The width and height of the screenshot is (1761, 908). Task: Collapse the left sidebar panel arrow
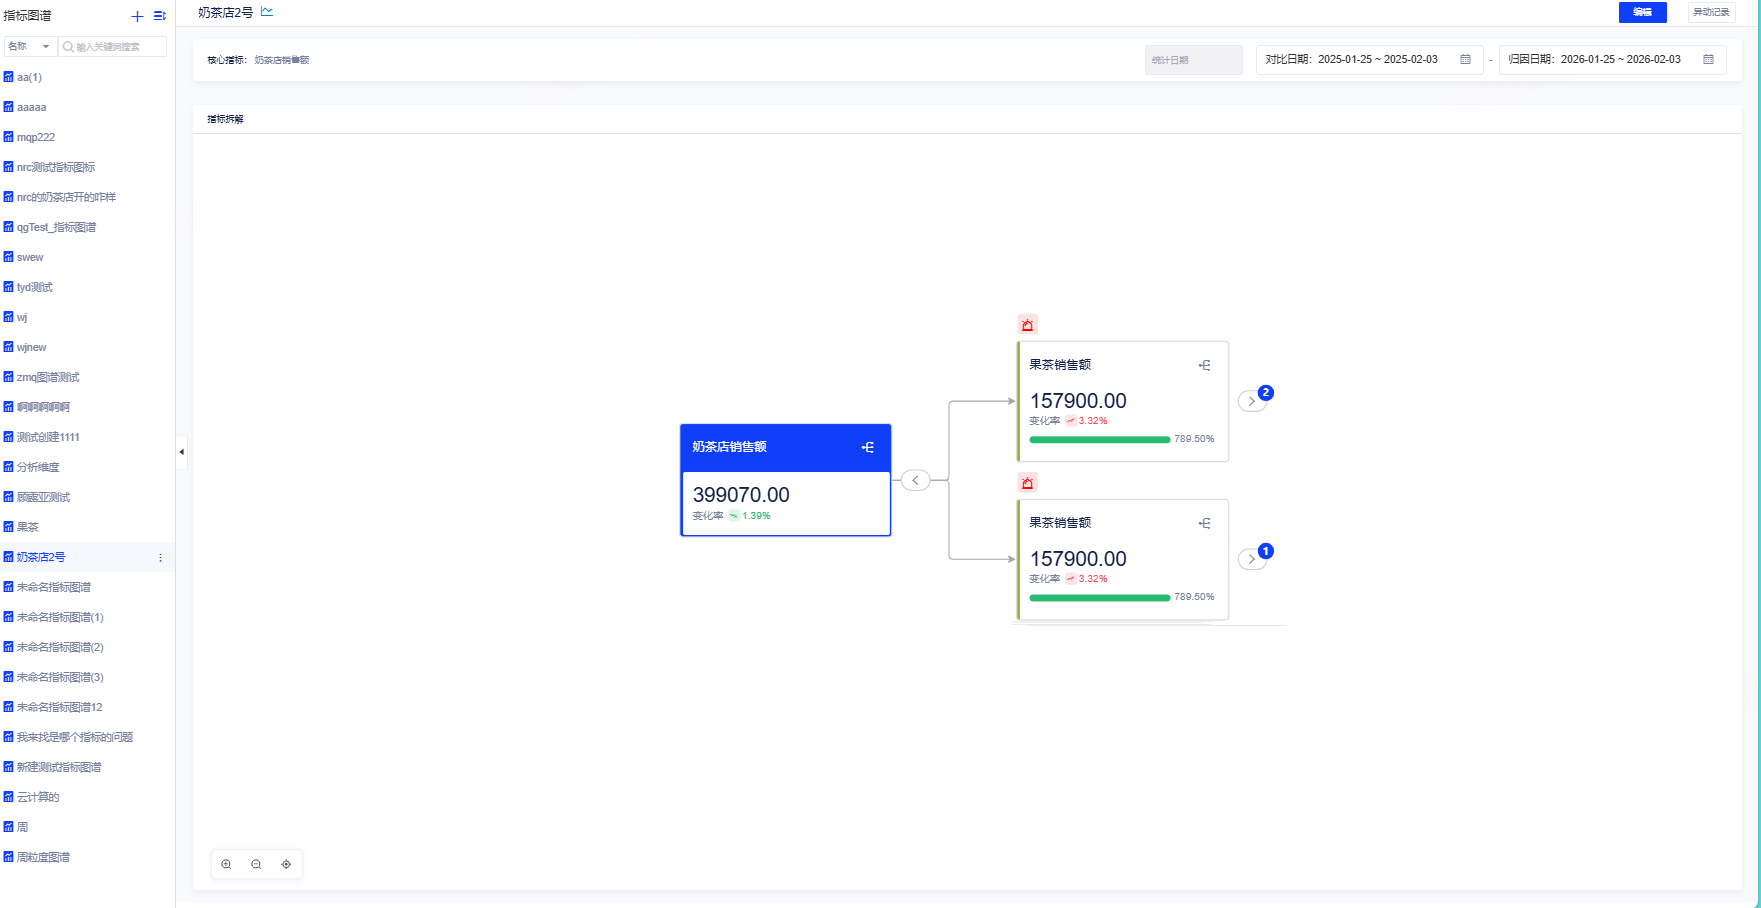coord(181,452)
